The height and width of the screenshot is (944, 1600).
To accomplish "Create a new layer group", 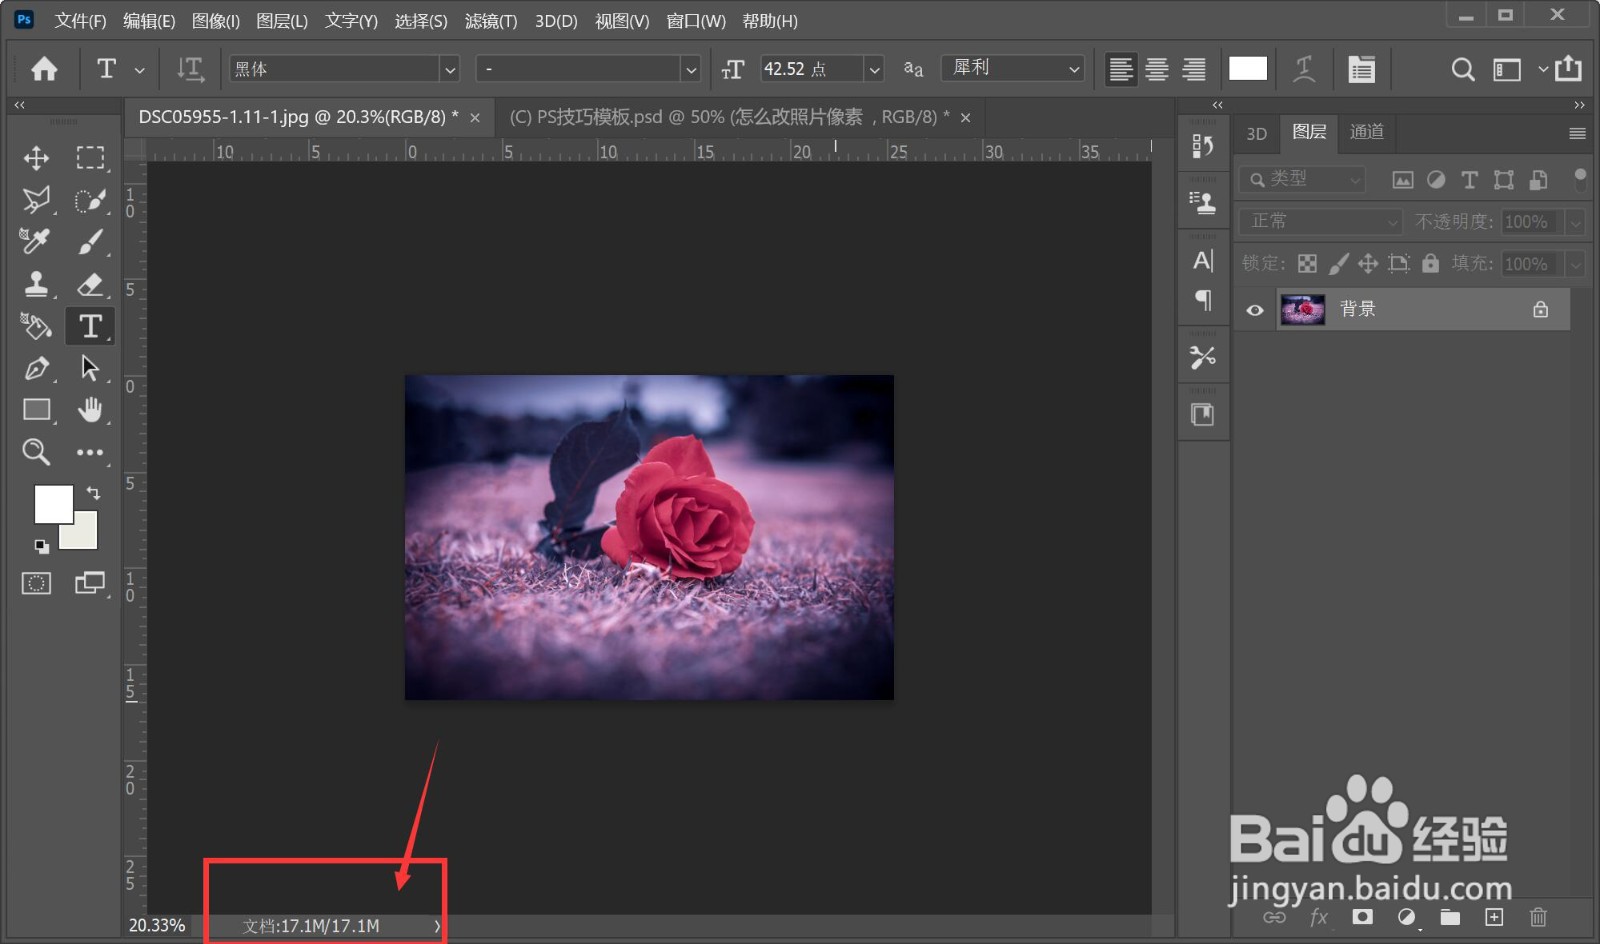I will coord(1450,917).
